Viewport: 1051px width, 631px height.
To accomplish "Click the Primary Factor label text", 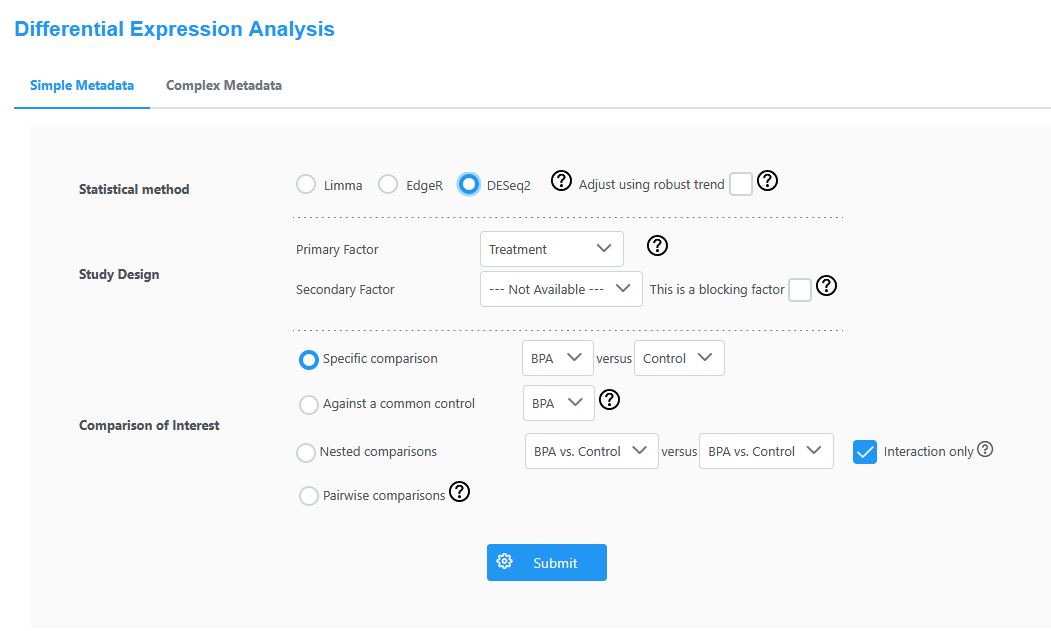I will (x=337, y=249).
